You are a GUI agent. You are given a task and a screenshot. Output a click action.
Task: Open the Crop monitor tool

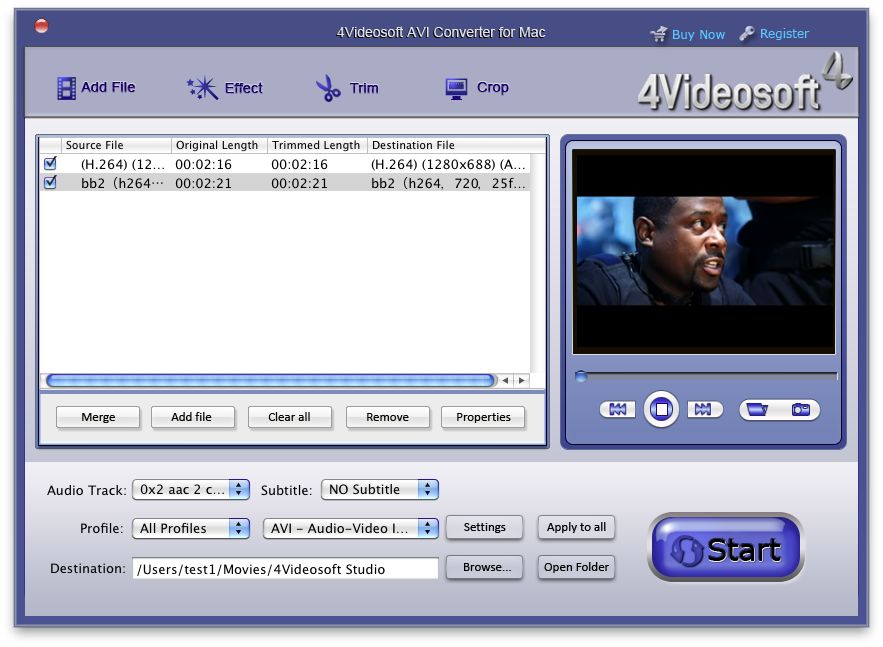point(456,88)
